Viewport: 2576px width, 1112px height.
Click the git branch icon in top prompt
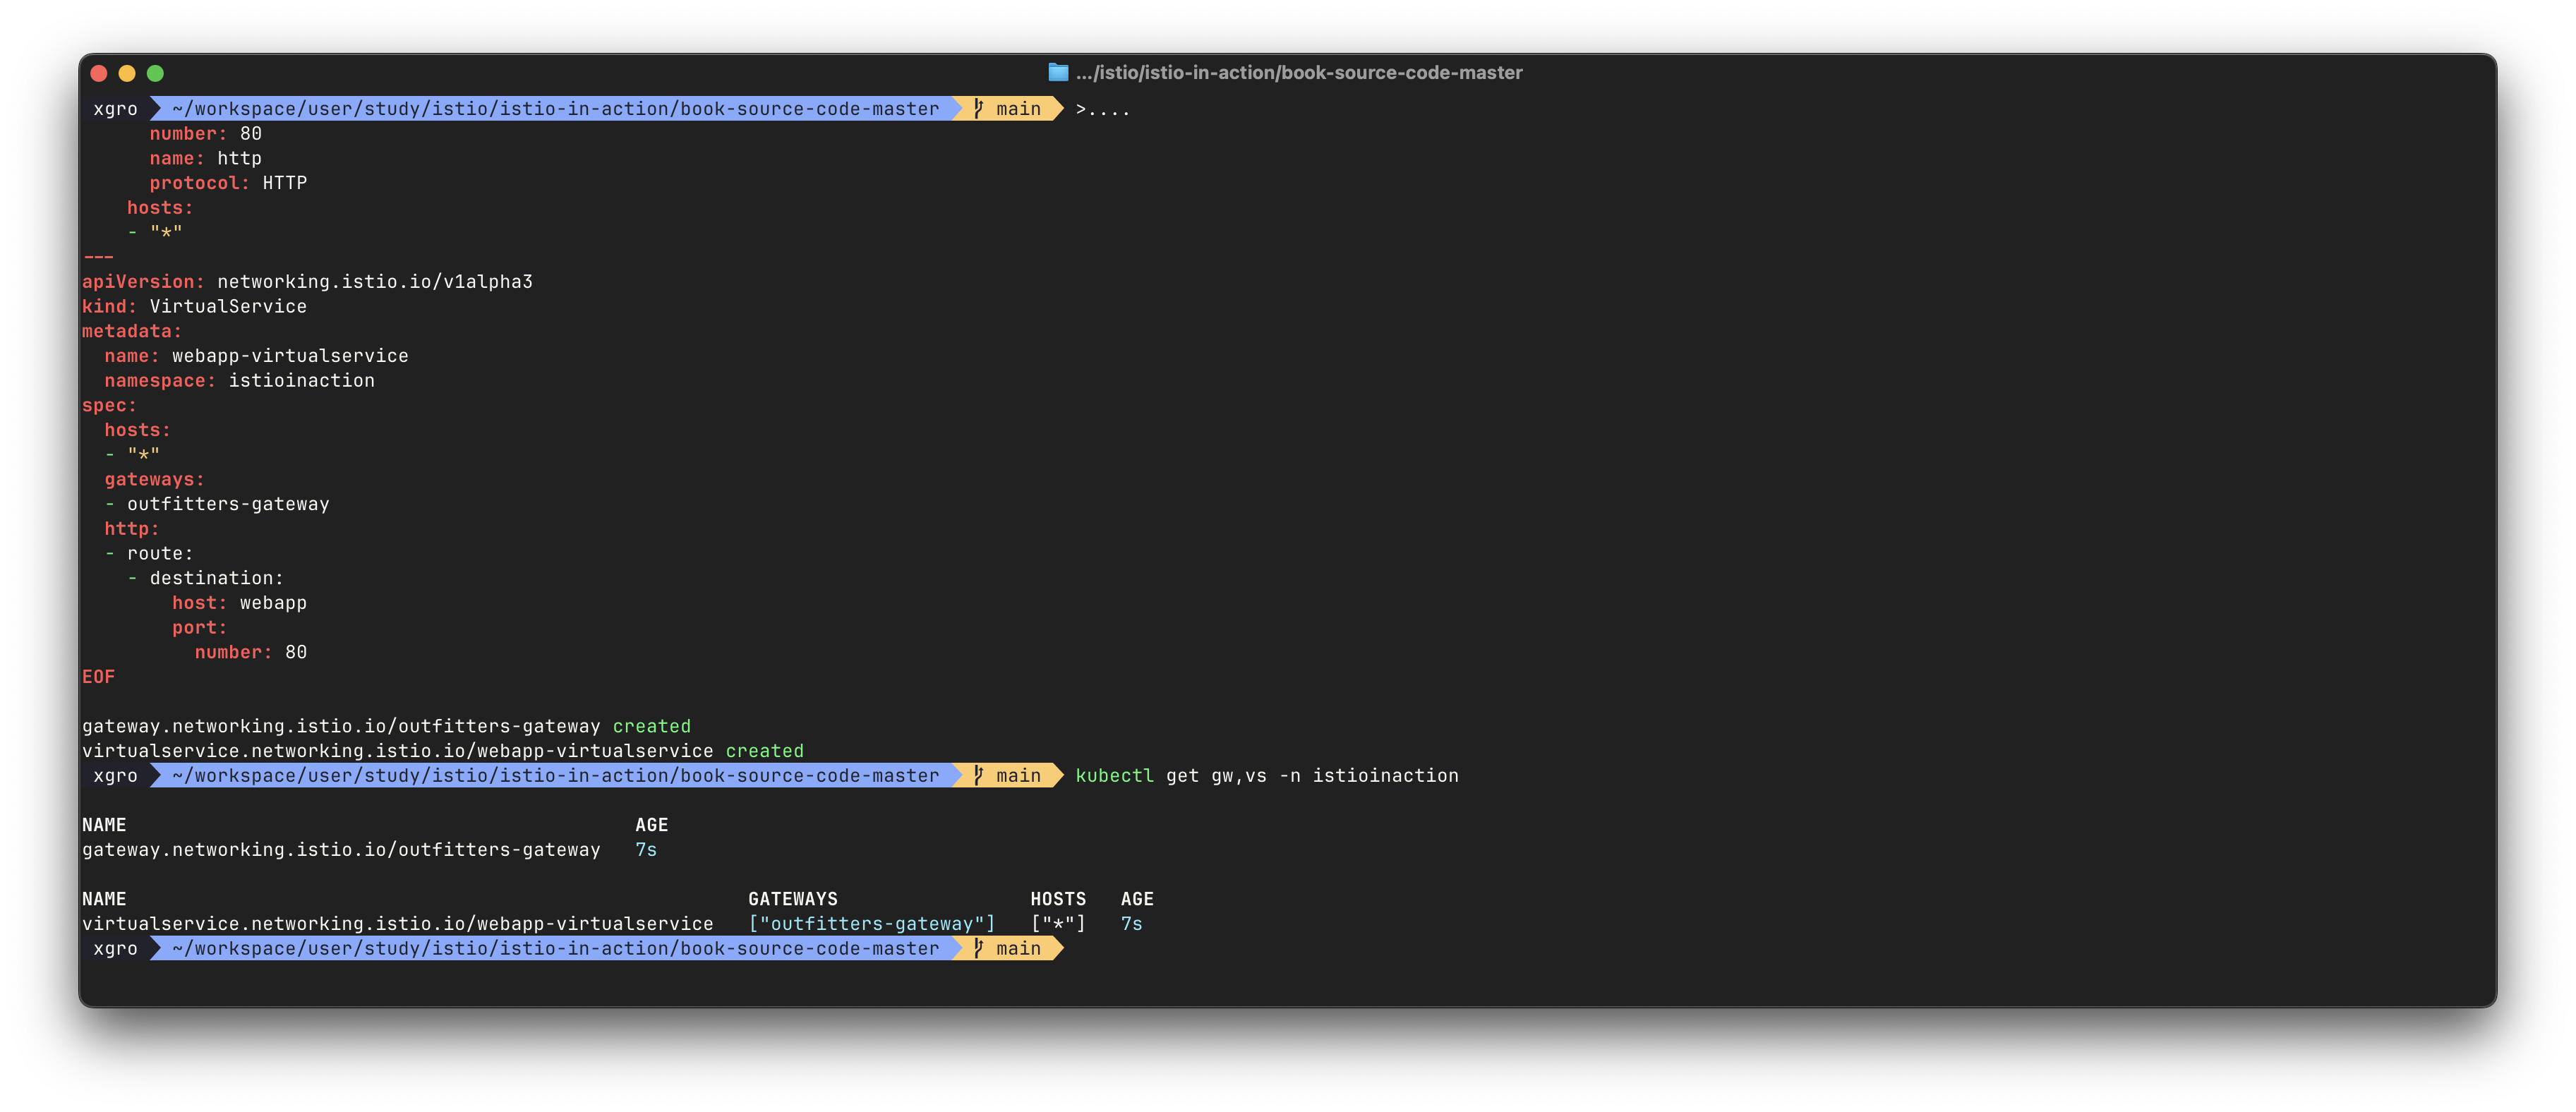coord(979,108)
